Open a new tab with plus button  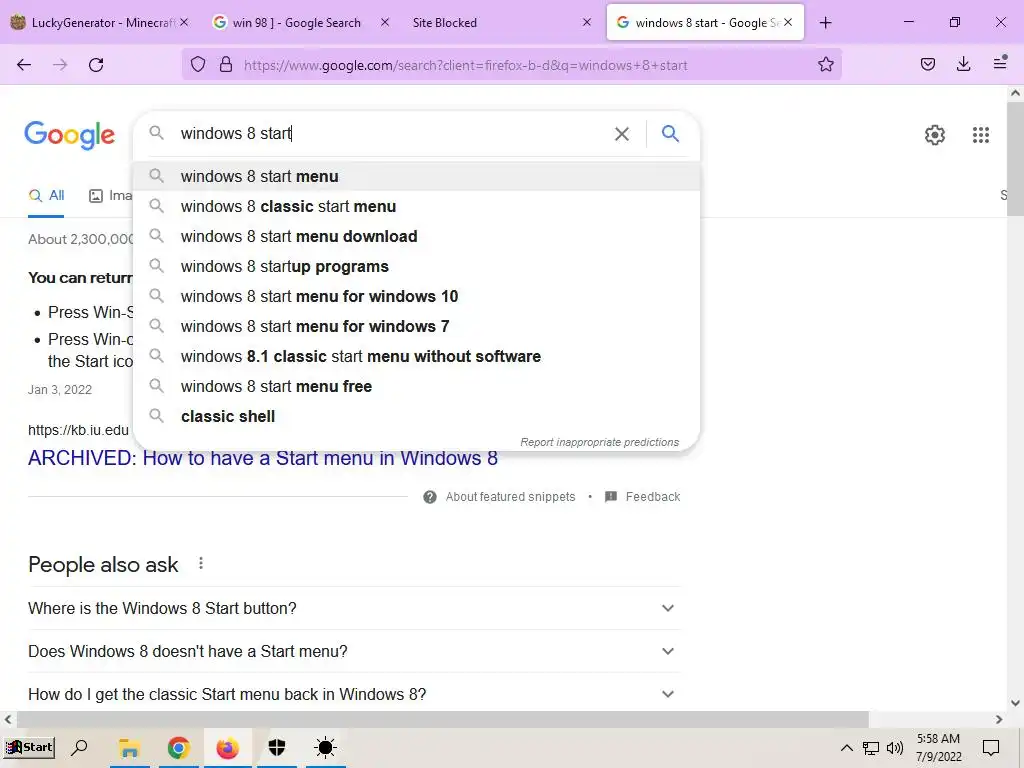pos(825,23)
